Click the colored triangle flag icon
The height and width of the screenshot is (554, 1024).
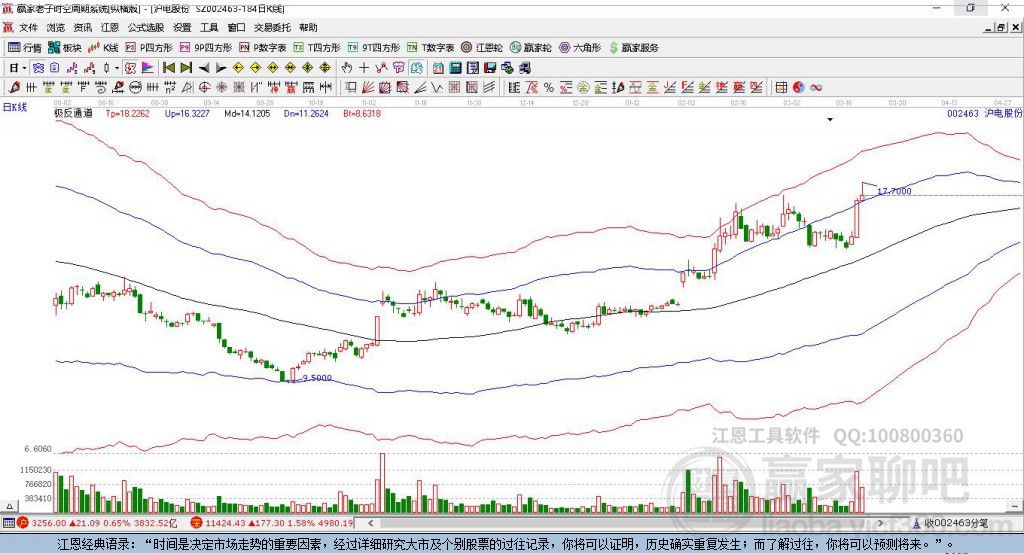(148, 68)
